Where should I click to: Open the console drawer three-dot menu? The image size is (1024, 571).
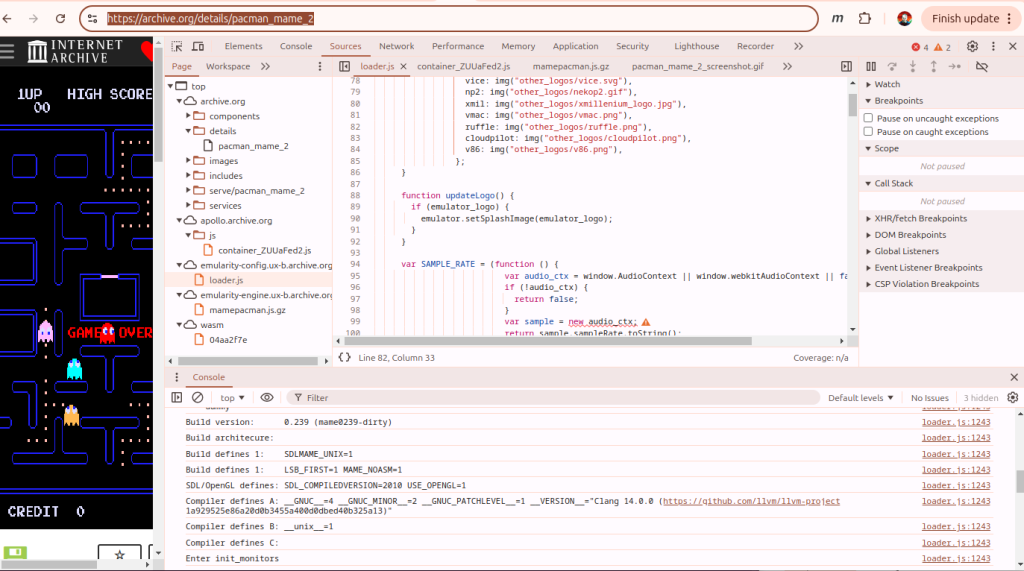[x=176, y=377]
